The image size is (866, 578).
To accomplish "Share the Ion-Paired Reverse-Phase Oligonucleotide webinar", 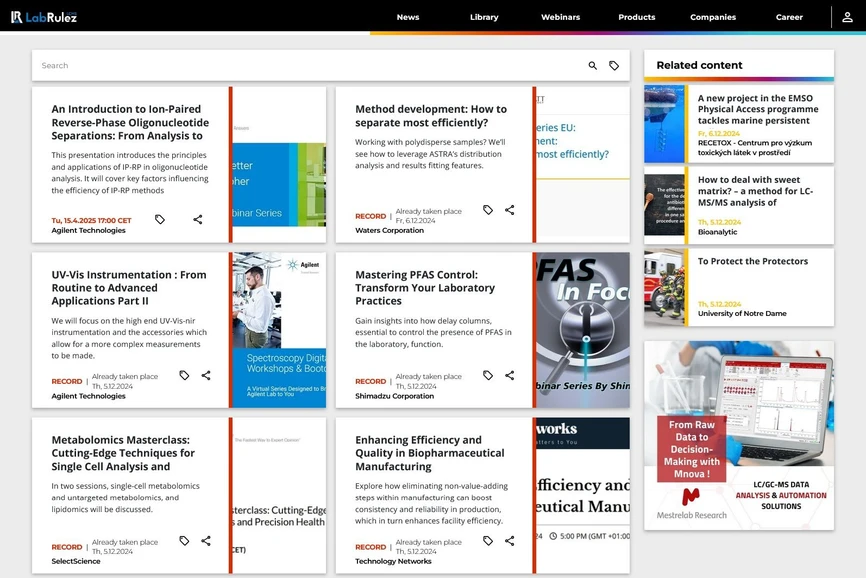I will [x=198, y=220].
